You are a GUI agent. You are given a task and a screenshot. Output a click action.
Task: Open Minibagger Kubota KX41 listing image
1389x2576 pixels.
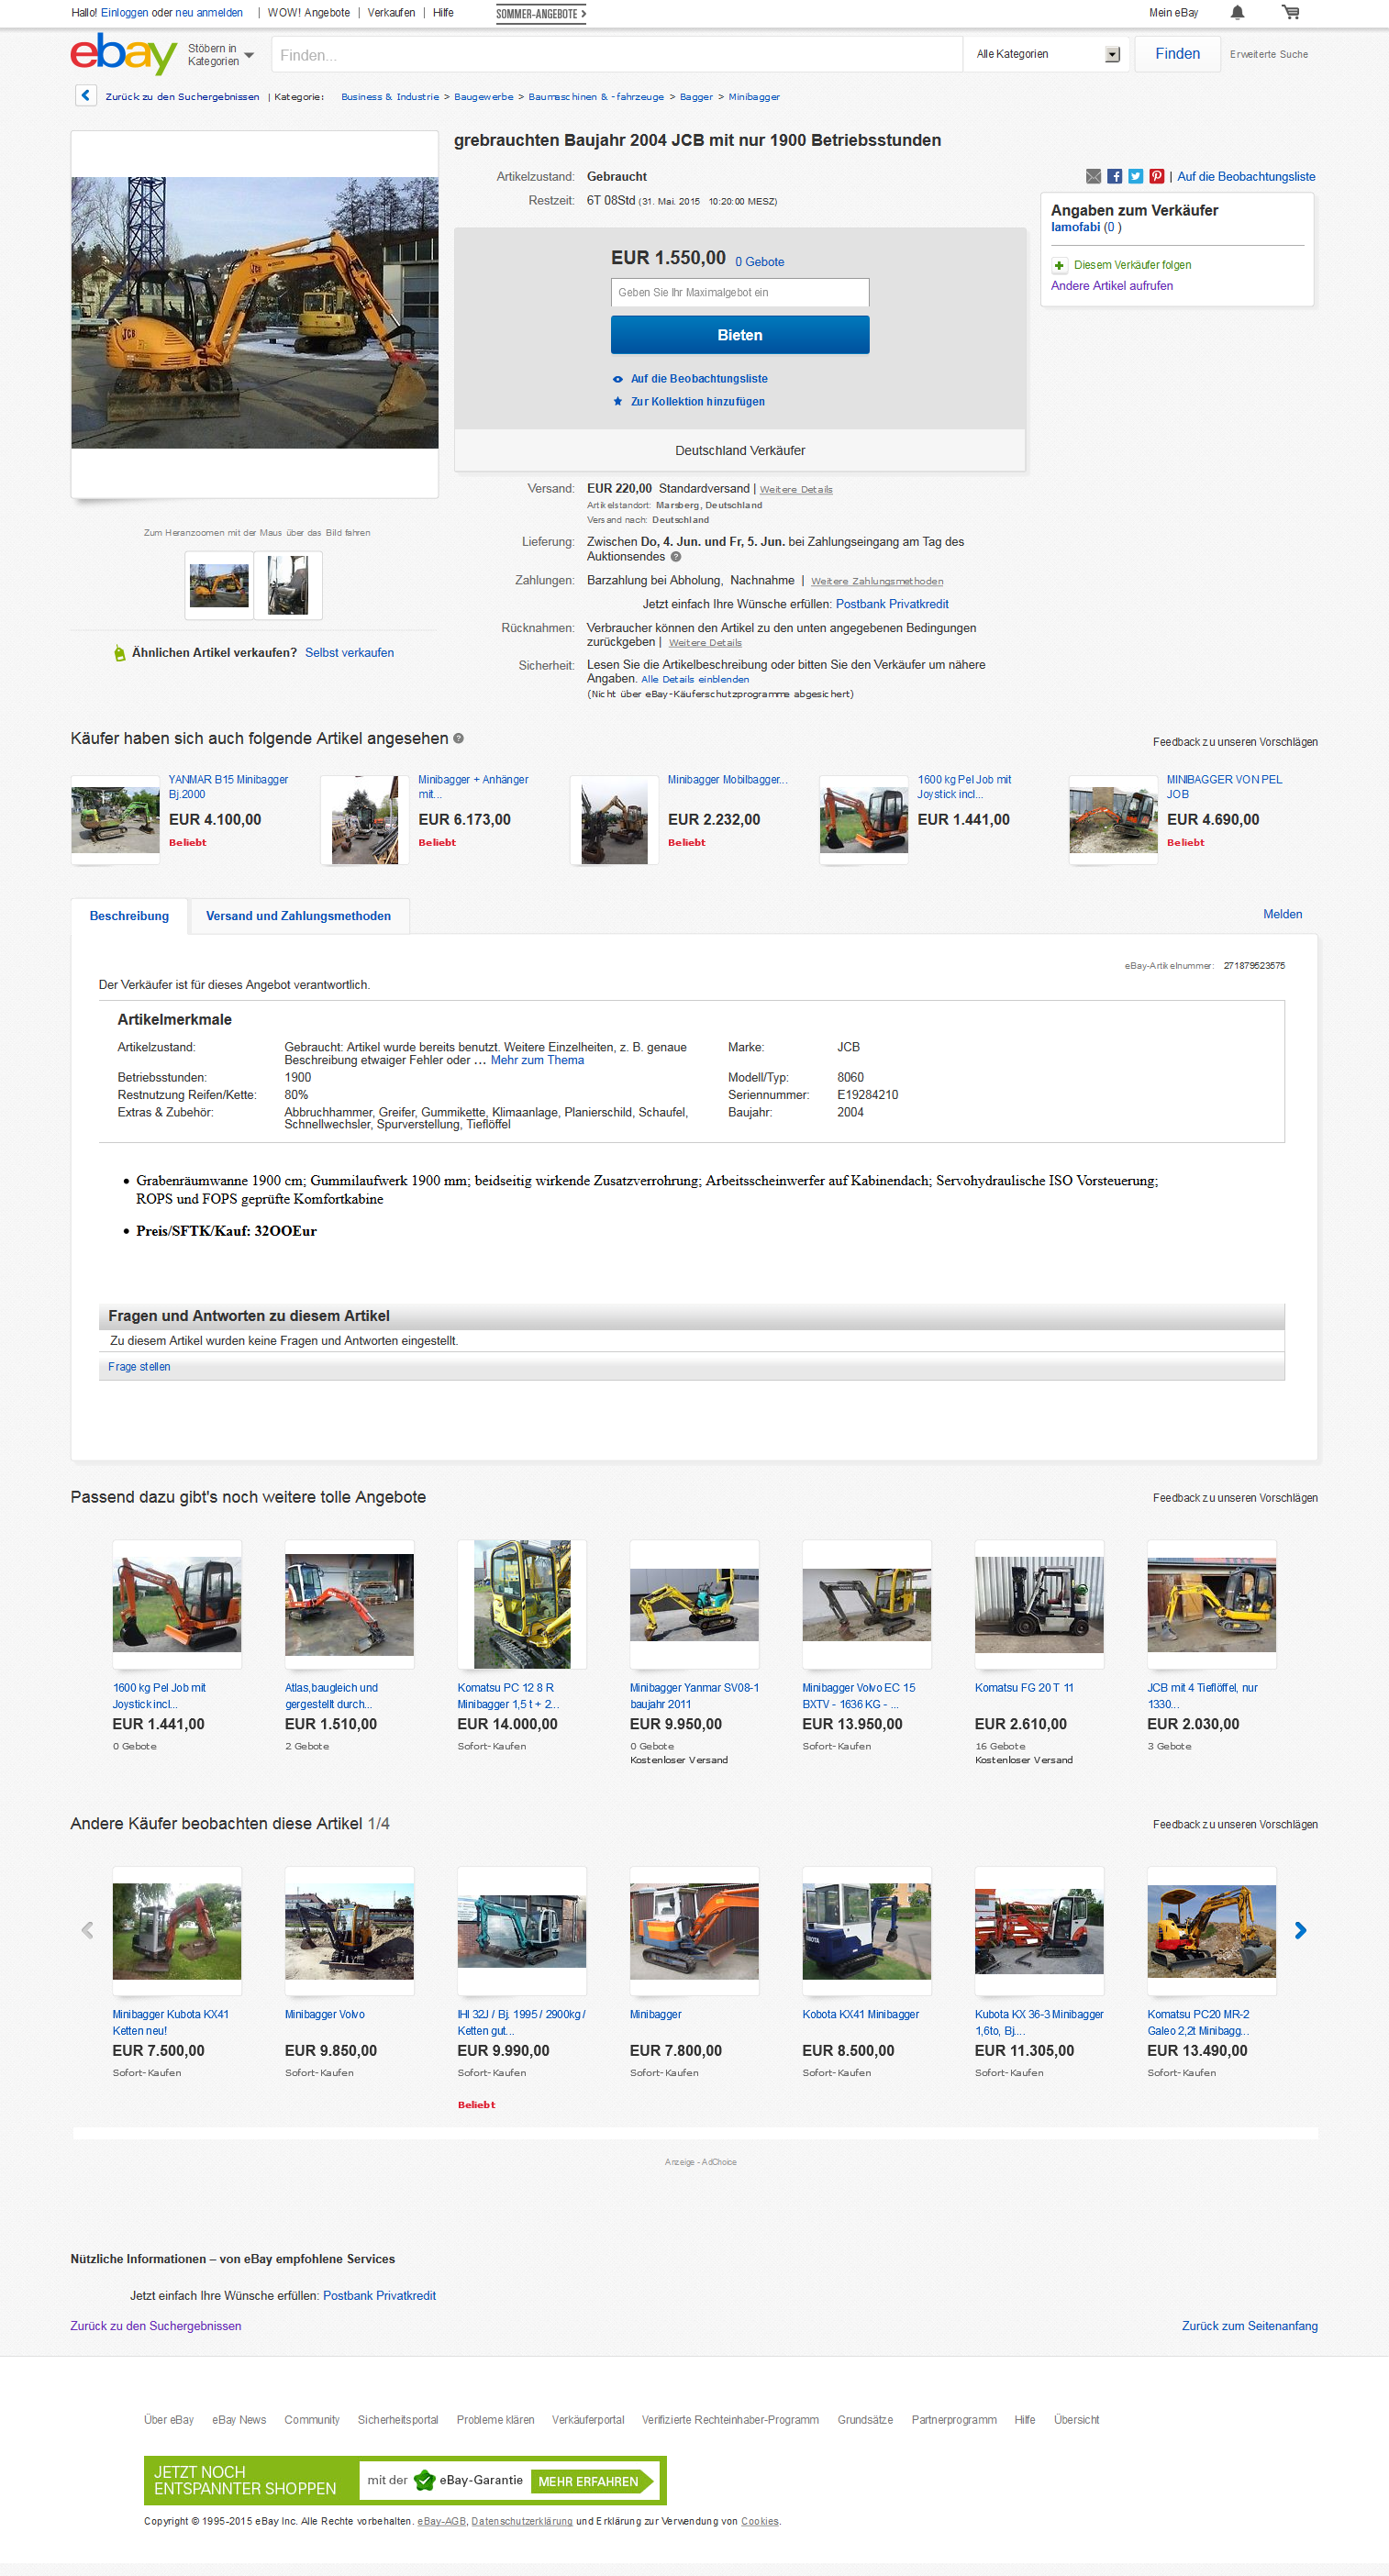pyautogui.click(x=177, y=1931)
